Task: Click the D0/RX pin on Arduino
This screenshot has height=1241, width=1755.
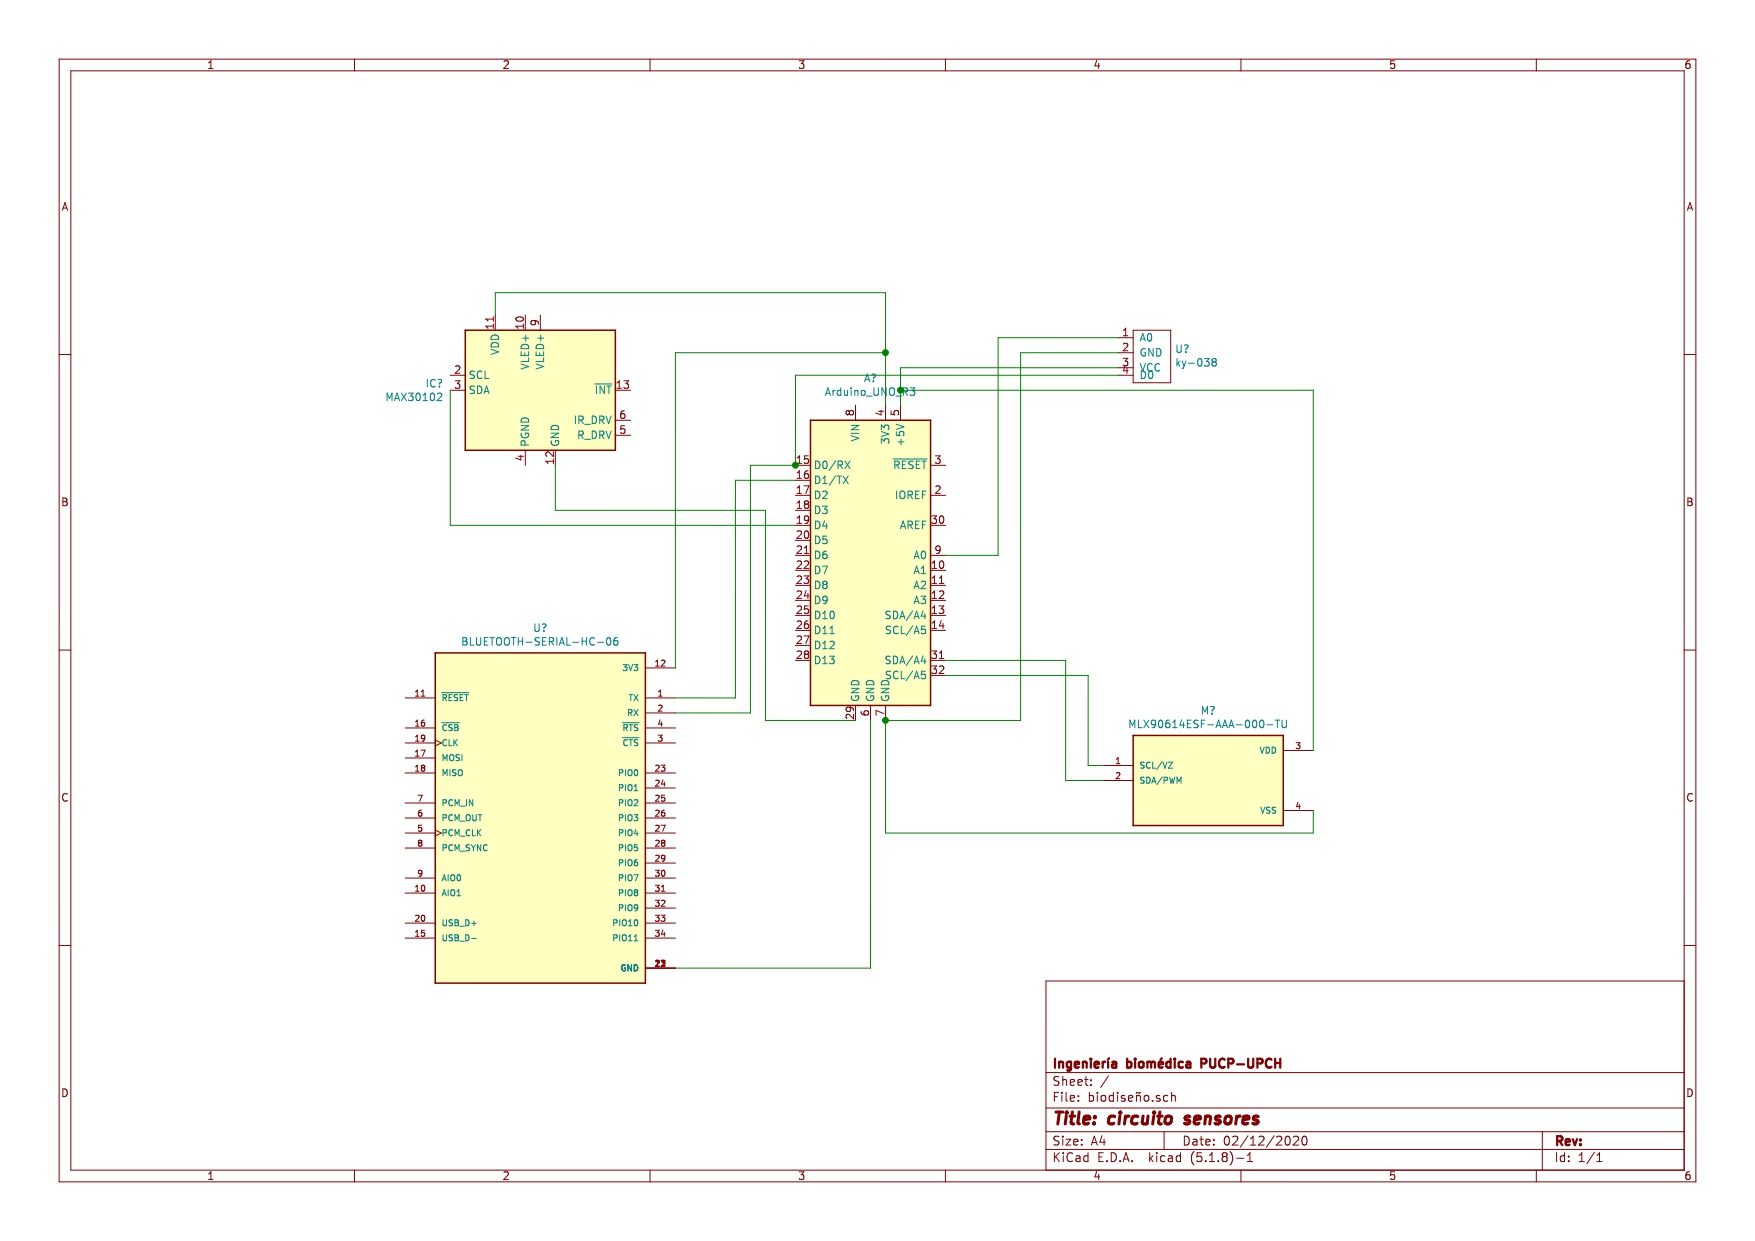Action: point(832,465)
